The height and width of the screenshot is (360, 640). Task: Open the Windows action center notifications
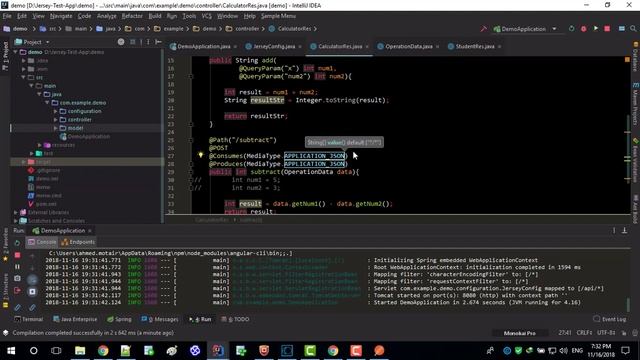tap(625, 351)
